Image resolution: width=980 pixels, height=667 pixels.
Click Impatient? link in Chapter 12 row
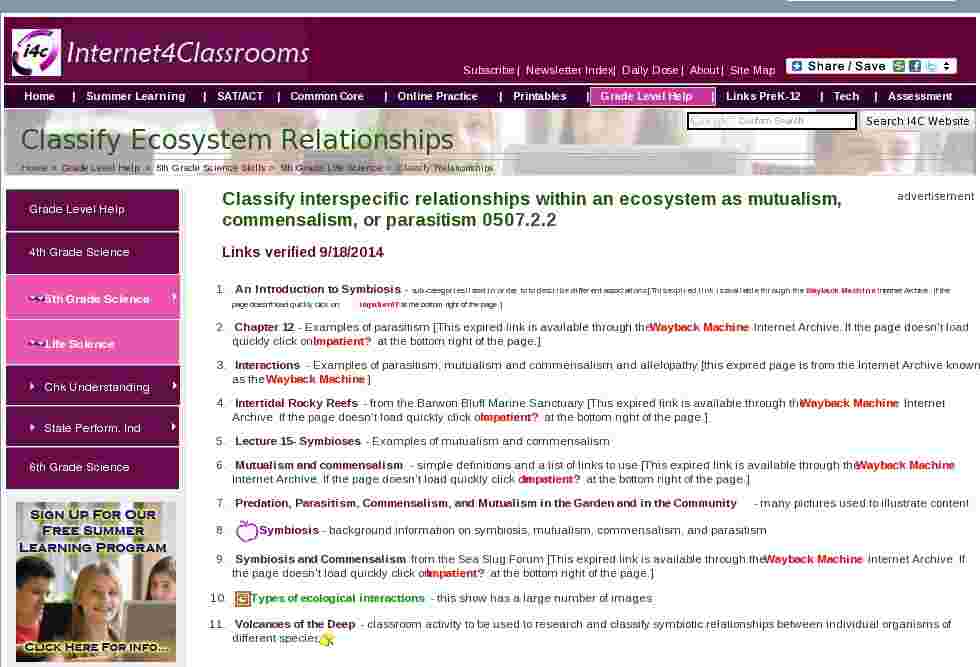[x=342, y=341]
